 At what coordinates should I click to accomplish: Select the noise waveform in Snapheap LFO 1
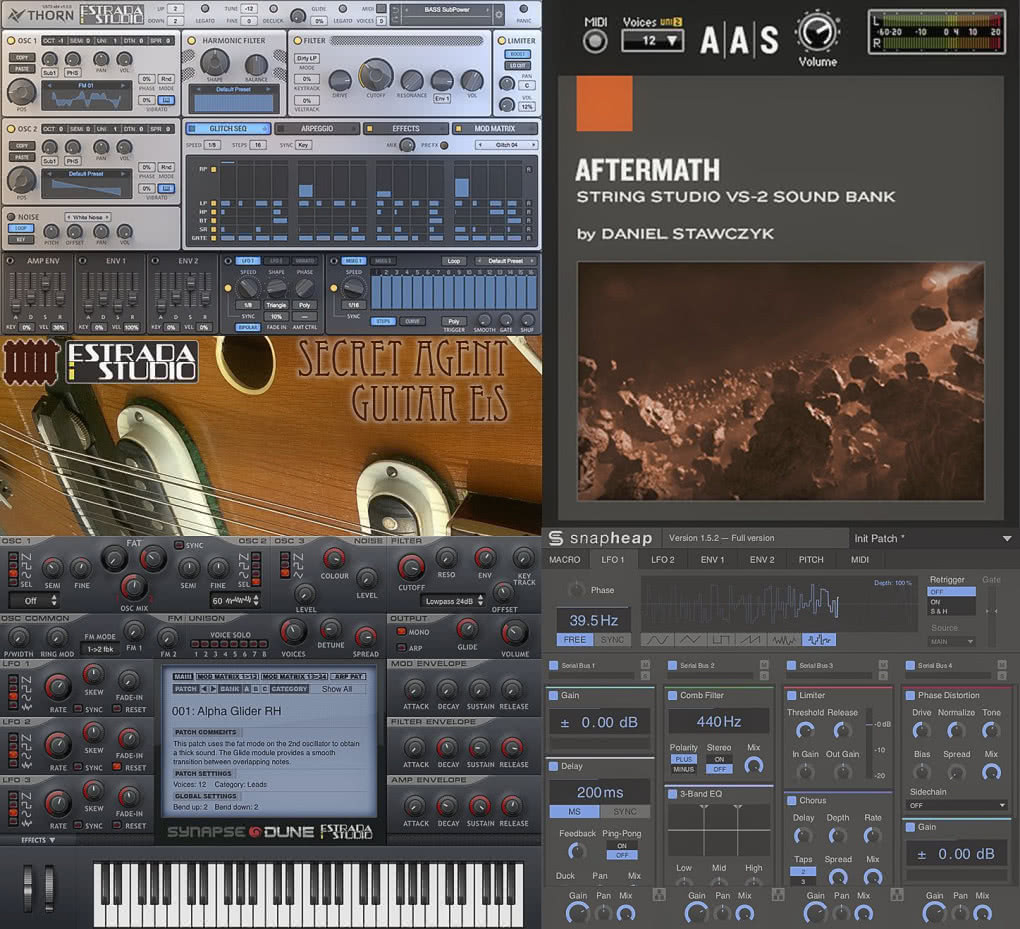tap(785, 640)
